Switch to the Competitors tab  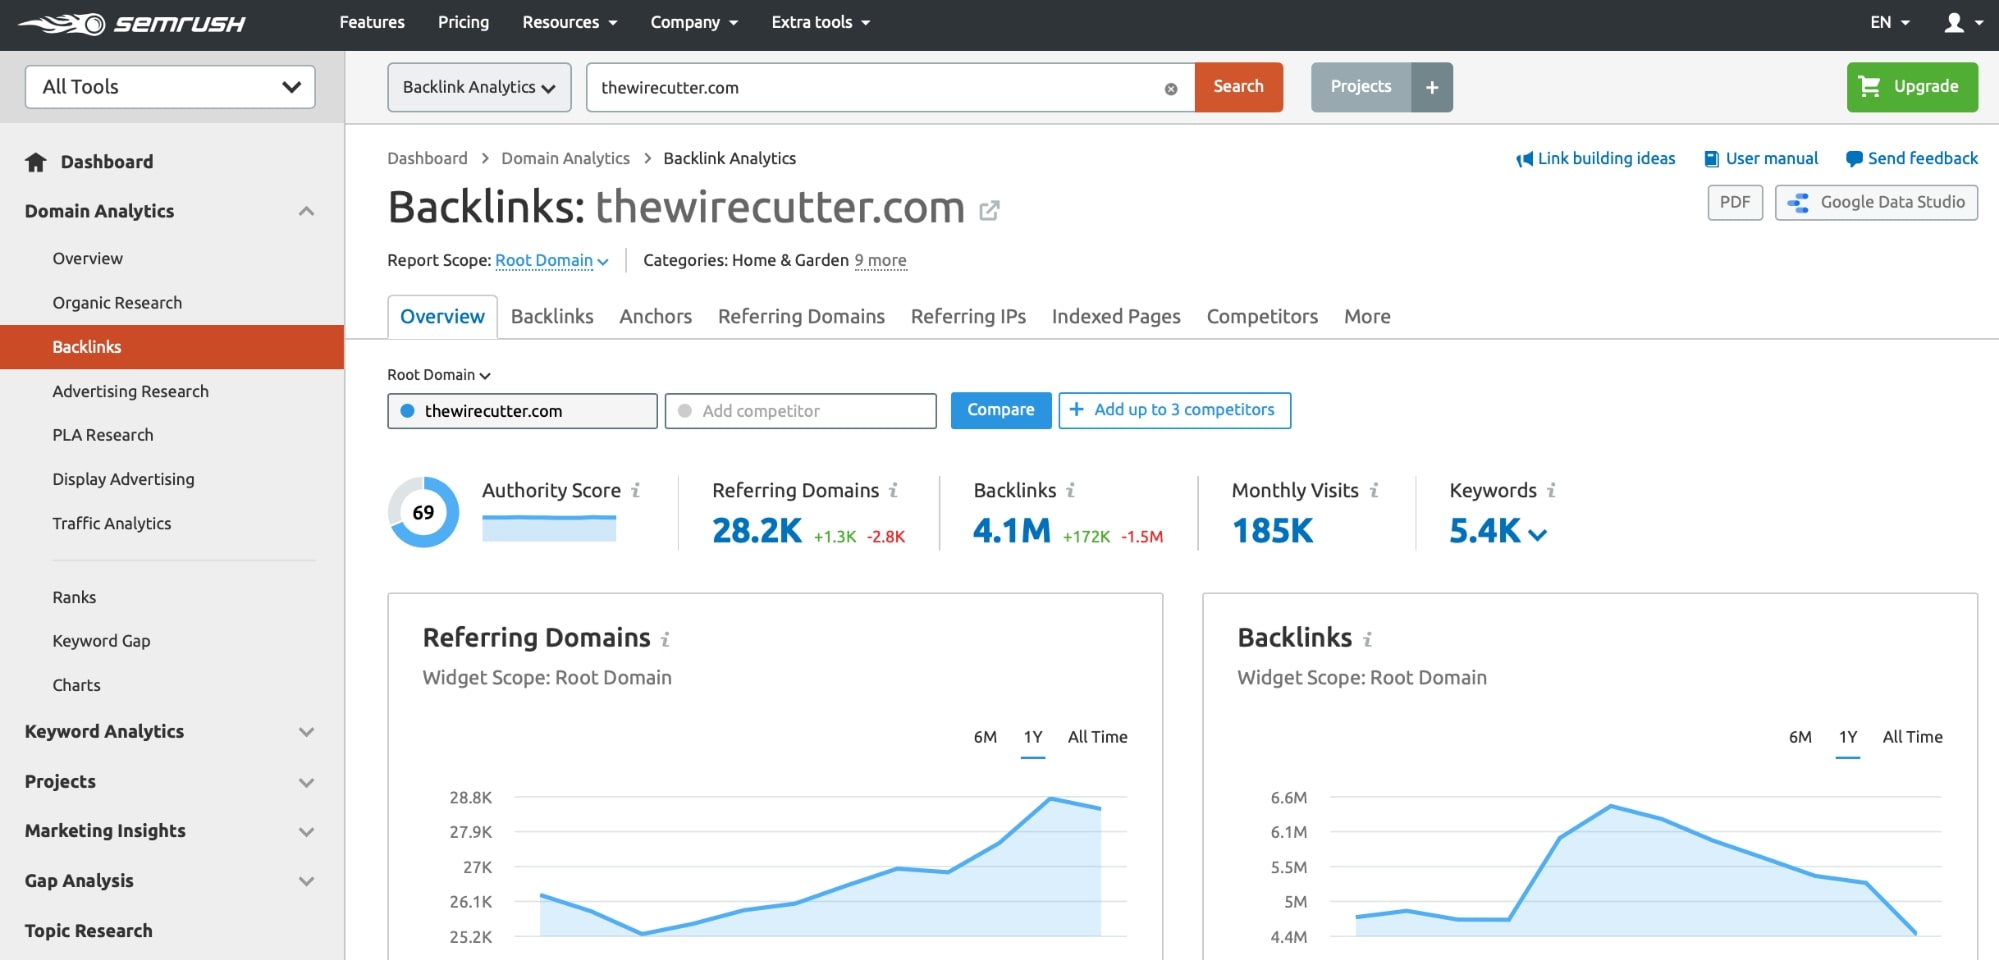pos(1262,317)
